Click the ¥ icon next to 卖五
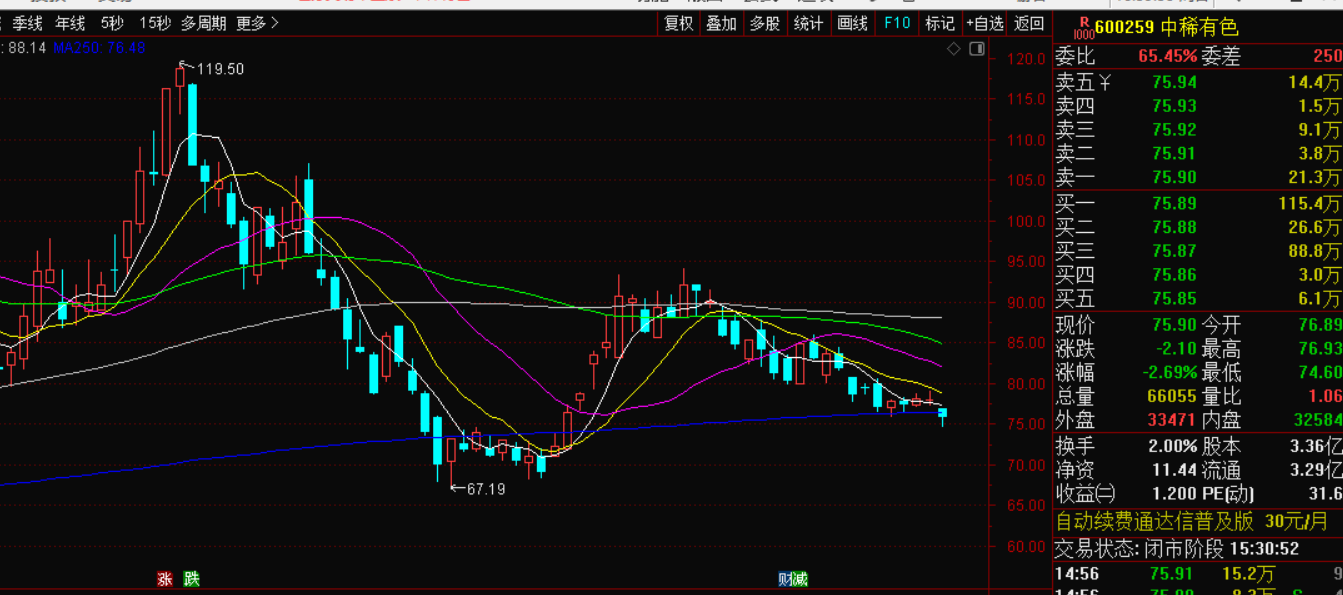Screen dimensions: 1343x595 click(1105, 82)
